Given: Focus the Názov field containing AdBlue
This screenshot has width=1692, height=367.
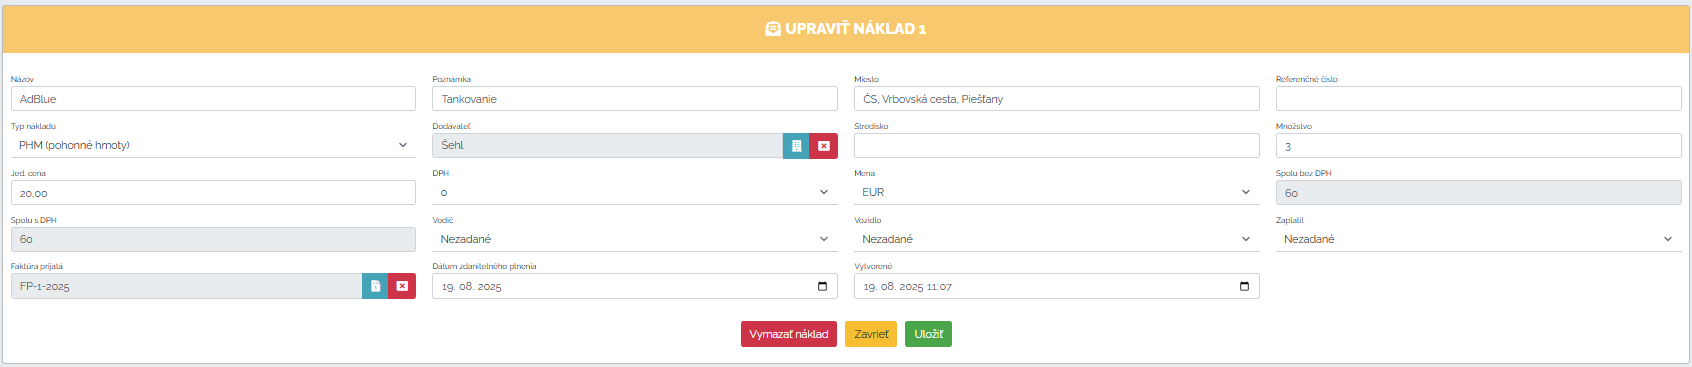Looking at the screenshot, I should pyautogui.click(x=213, y=98).
